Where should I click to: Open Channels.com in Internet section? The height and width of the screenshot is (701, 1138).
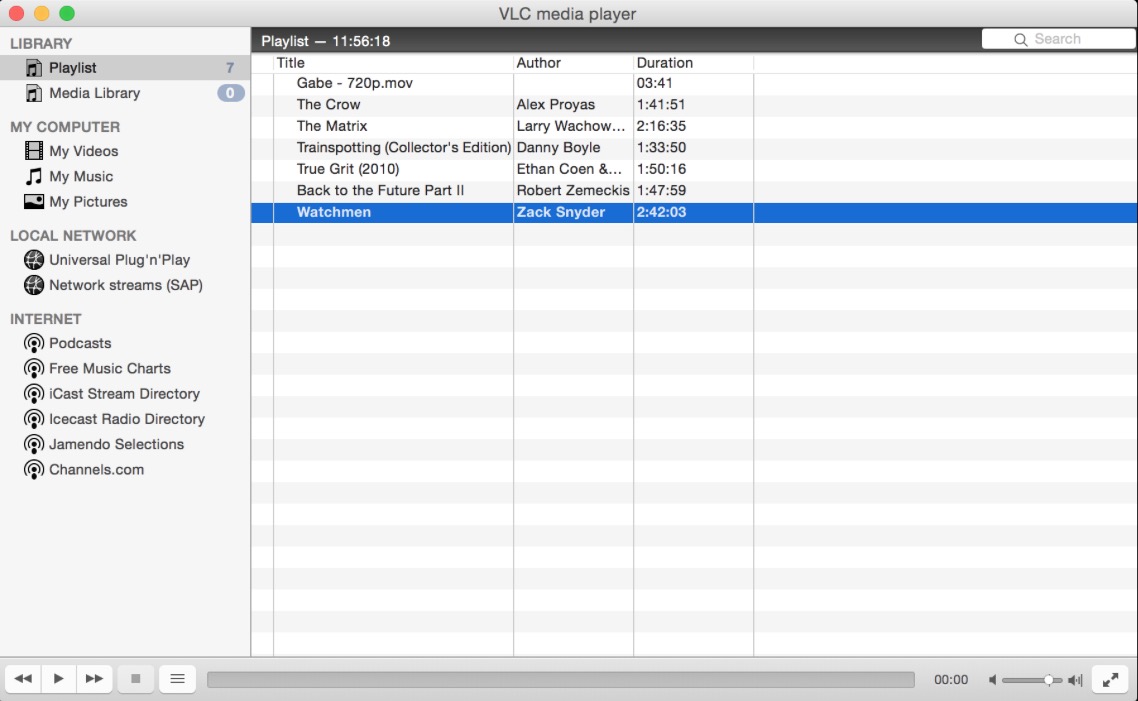[125, 470]
